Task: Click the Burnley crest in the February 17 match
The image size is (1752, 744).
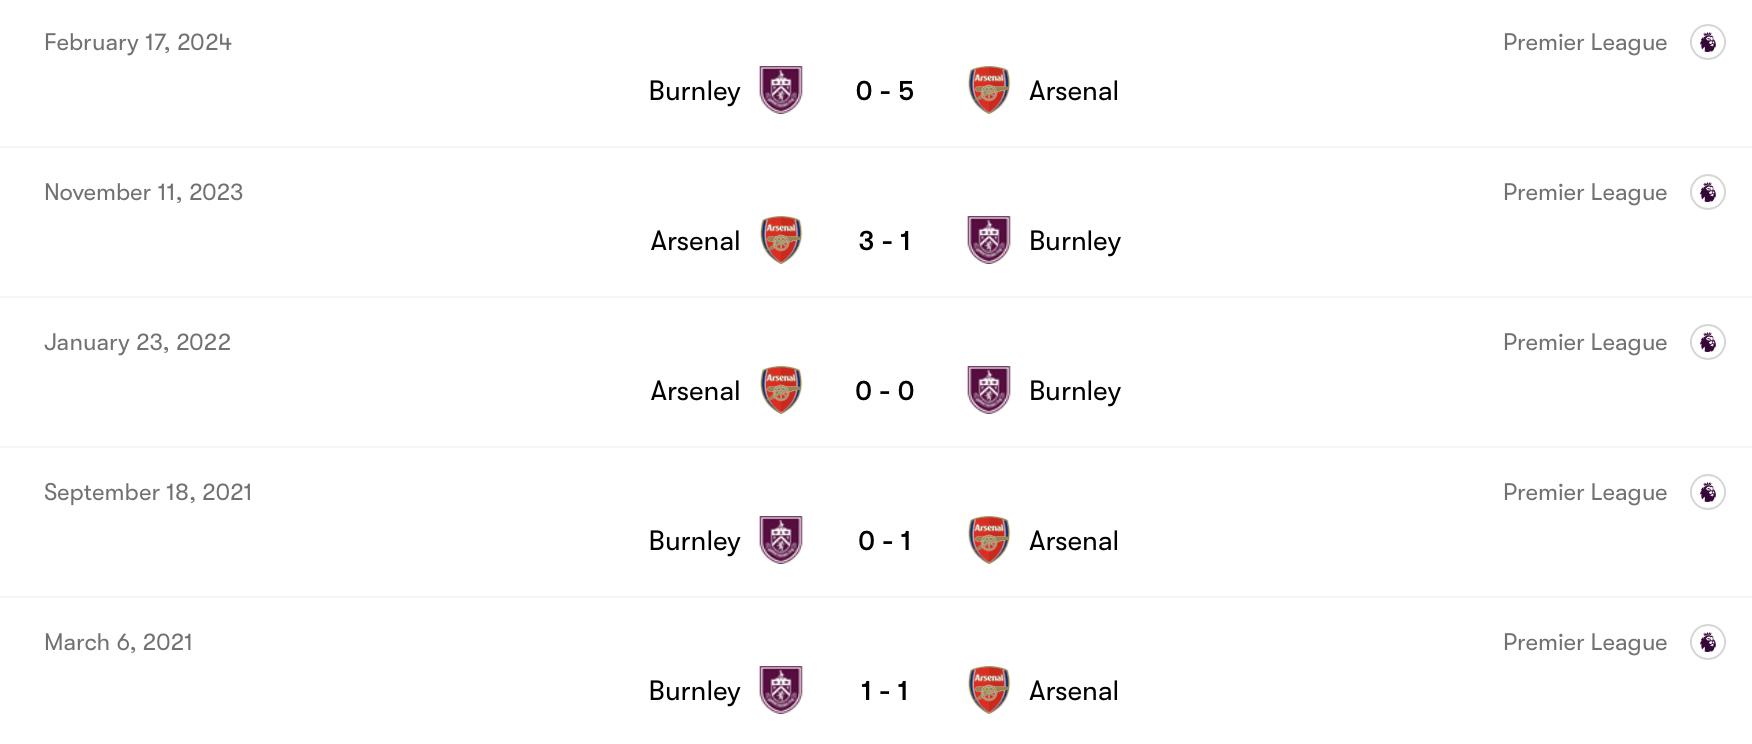Action: pyautogui.click(x=780, y=90)
